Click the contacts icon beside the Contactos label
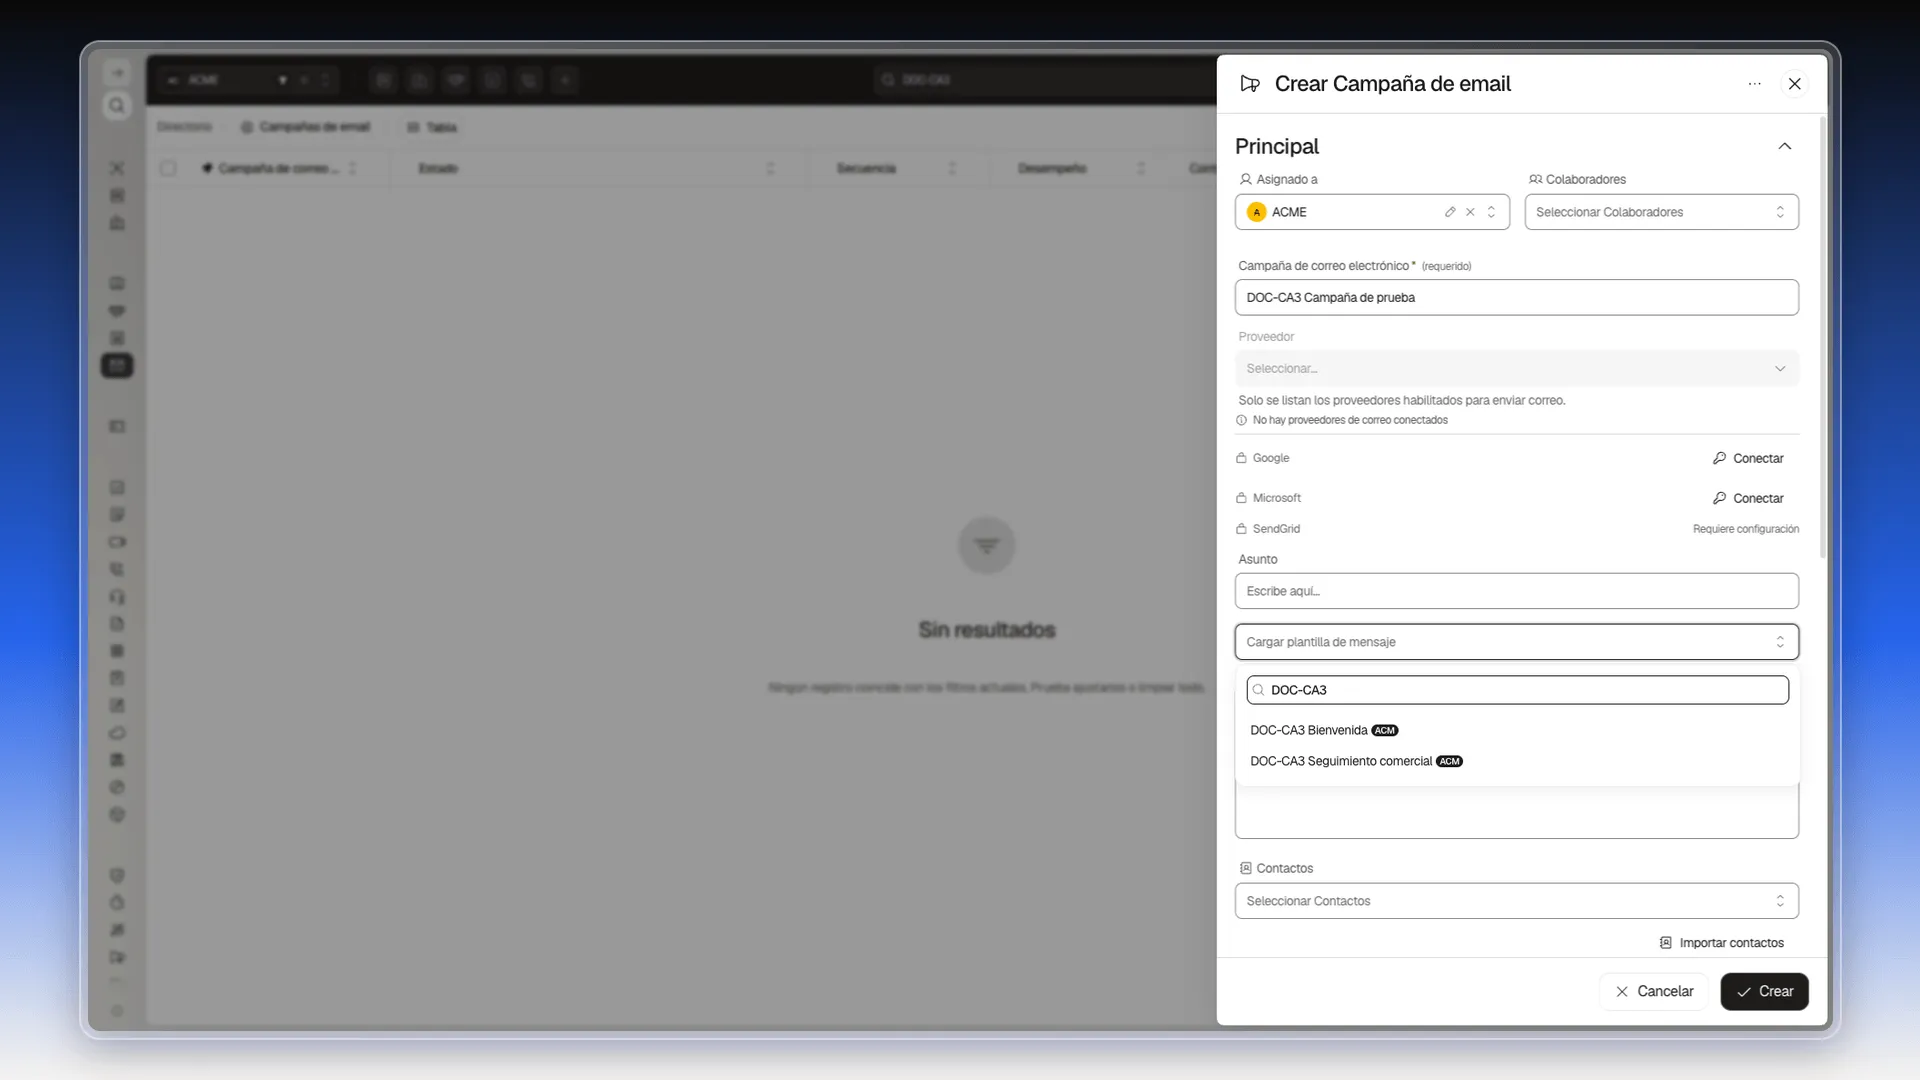 [x=1245, y=869]
